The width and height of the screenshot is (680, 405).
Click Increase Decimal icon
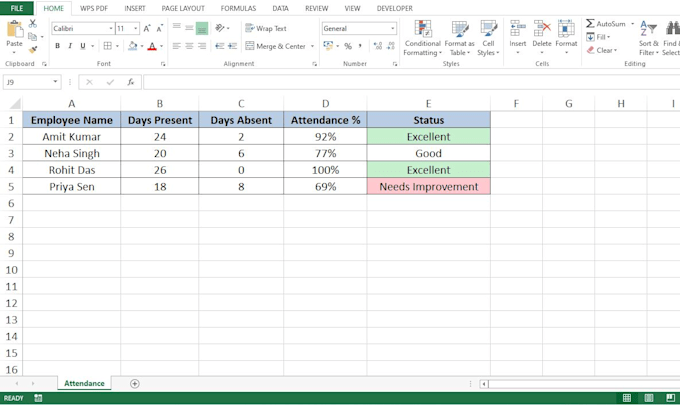tap(378, 46)
